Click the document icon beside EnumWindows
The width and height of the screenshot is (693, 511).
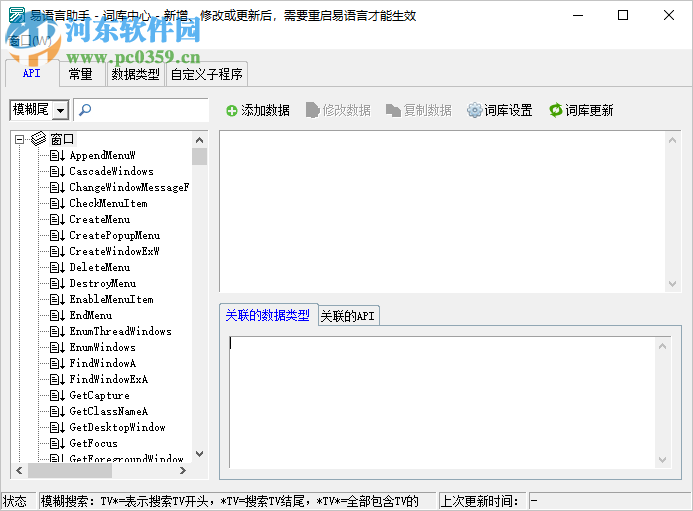pos(57,347)
